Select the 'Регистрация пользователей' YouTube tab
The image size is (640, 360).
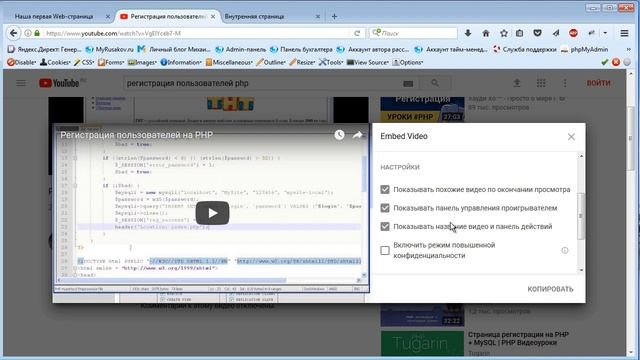pos(168,16)
